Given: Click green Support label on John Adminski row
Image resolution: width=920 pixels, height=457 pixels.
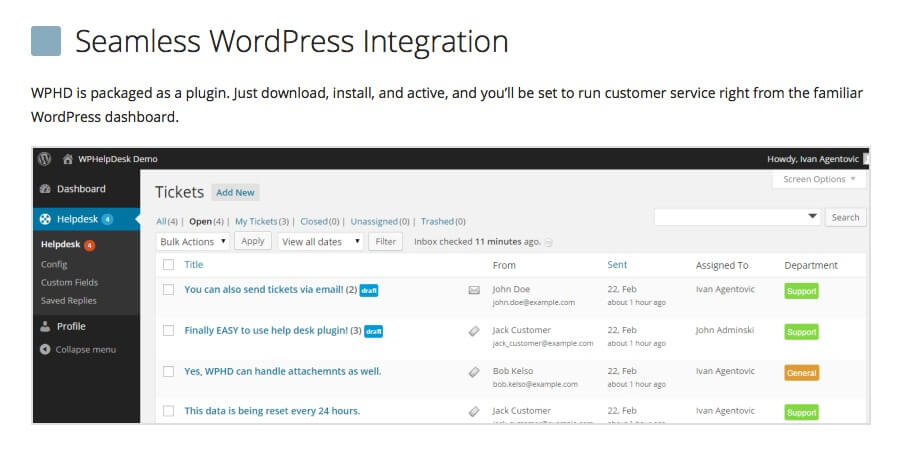Looking at the screenshot, I should [801, 332].
